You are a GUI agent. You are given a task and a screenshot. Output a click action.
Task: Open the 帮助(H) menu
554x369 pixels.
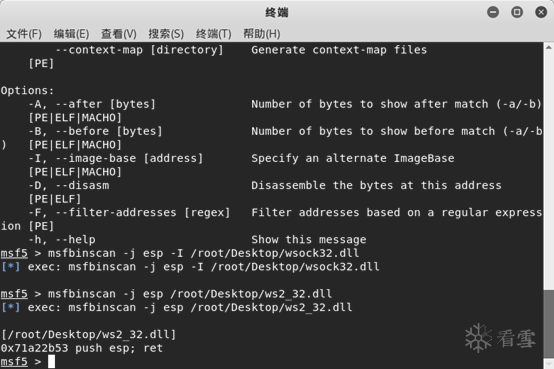point(262,34)
